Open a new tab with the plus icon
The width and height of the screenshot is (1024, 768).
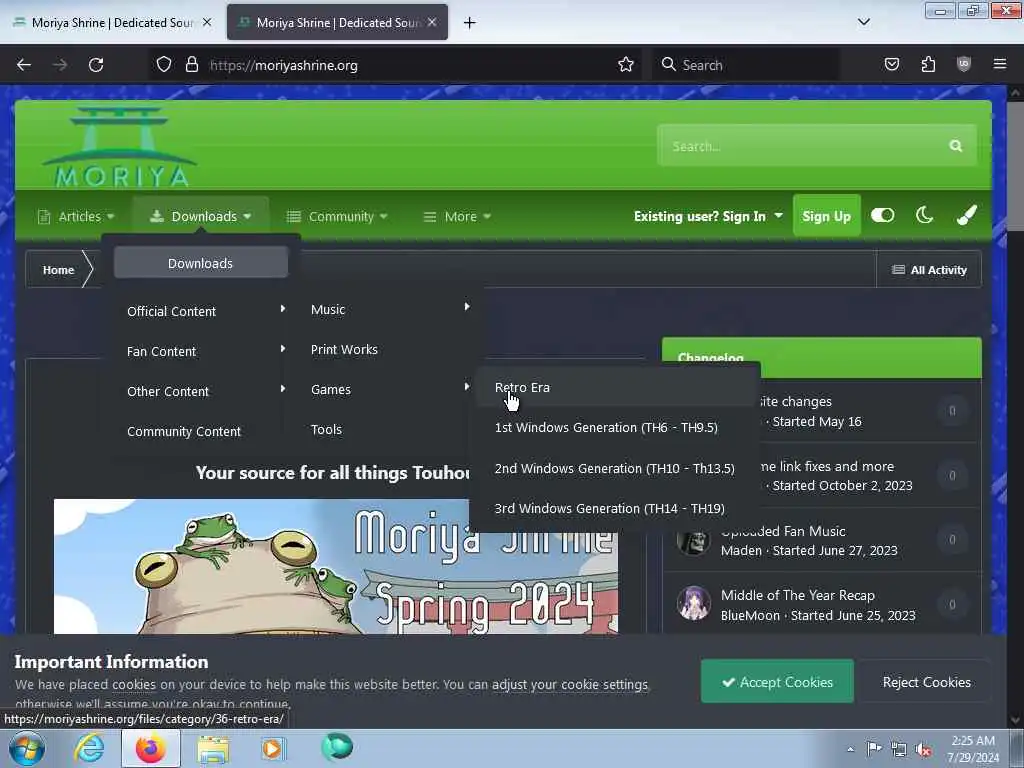(469, 23)
